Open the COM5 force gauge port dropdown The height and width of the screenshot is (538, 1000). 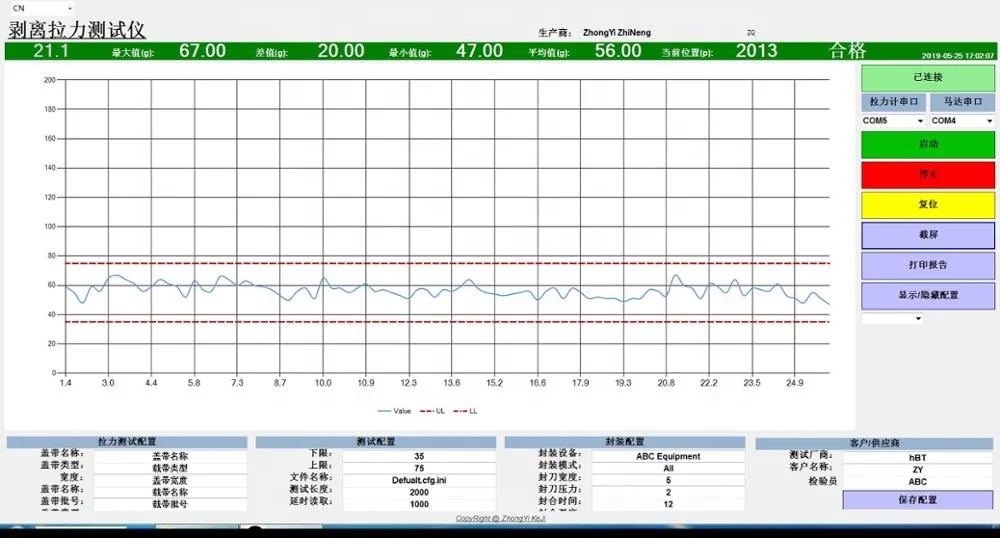(x=893, y=121)
